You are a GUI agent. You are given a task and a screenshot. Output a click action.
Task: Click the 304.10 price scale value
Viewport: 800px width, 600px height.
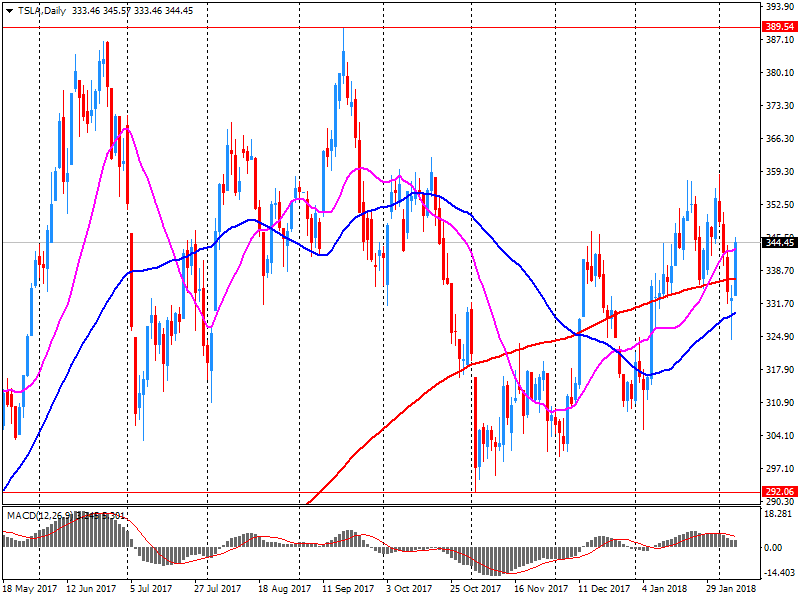pyautogui.click(x=781, y=435)
